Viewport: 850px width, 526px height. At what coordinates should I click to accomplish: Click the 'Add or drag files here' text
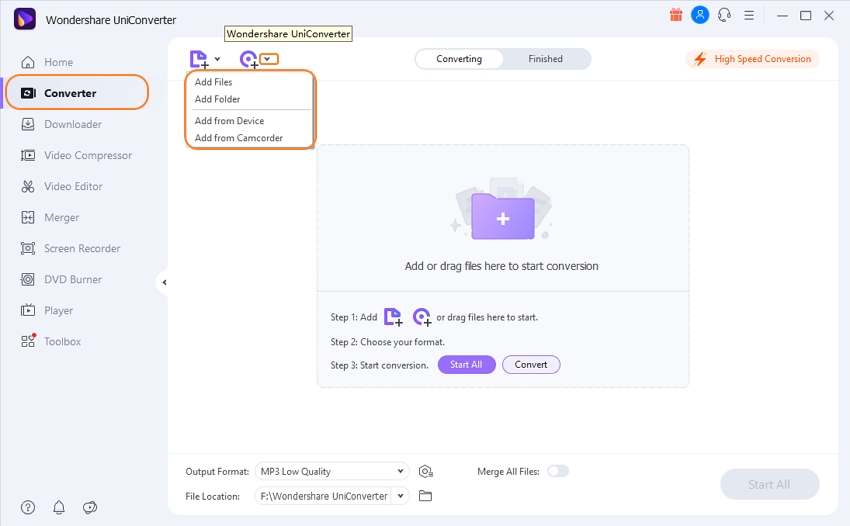point(501,266)
